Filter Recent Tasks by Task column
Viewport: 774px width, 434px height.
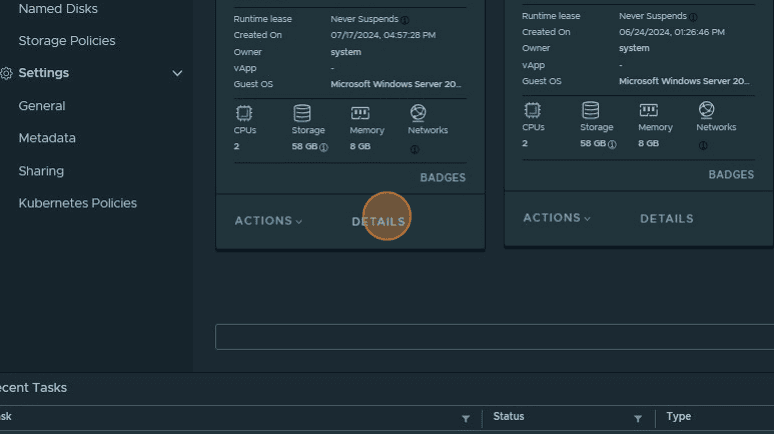(465, 419)
